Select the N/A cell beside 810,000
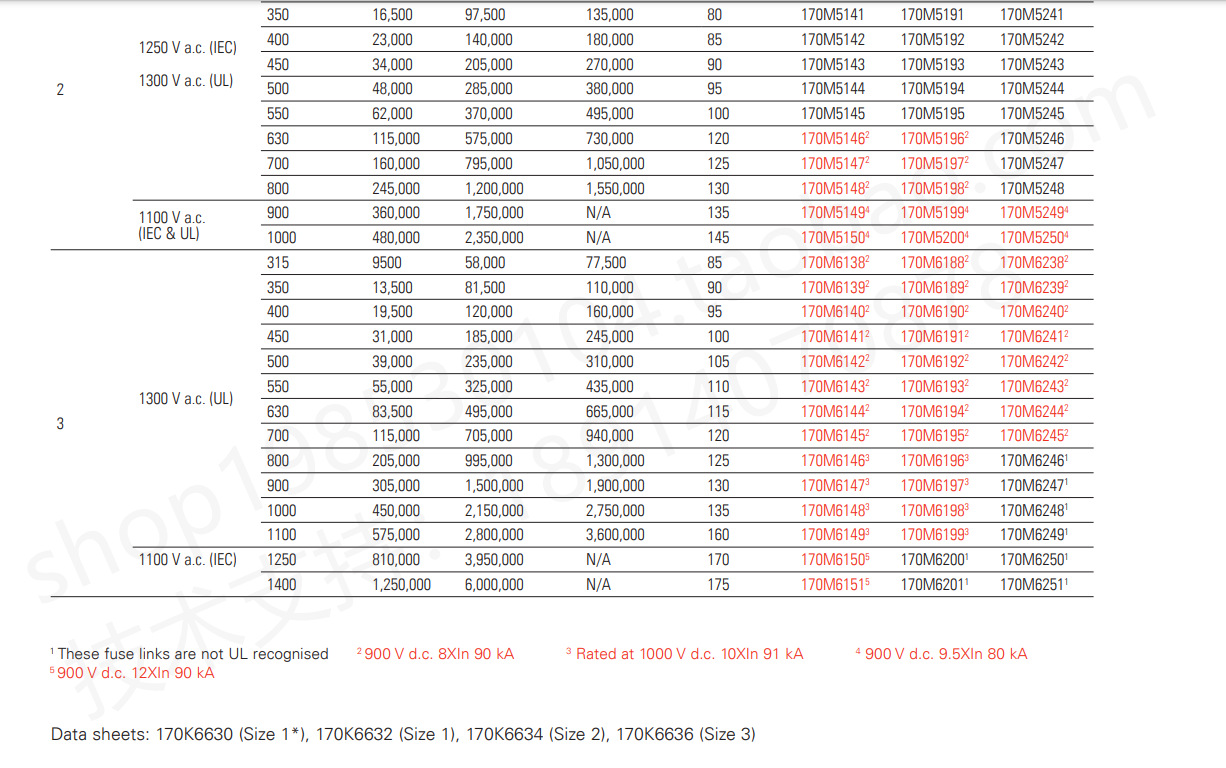The width and height of the screenshot is (1226, 768). click(598, 559)
